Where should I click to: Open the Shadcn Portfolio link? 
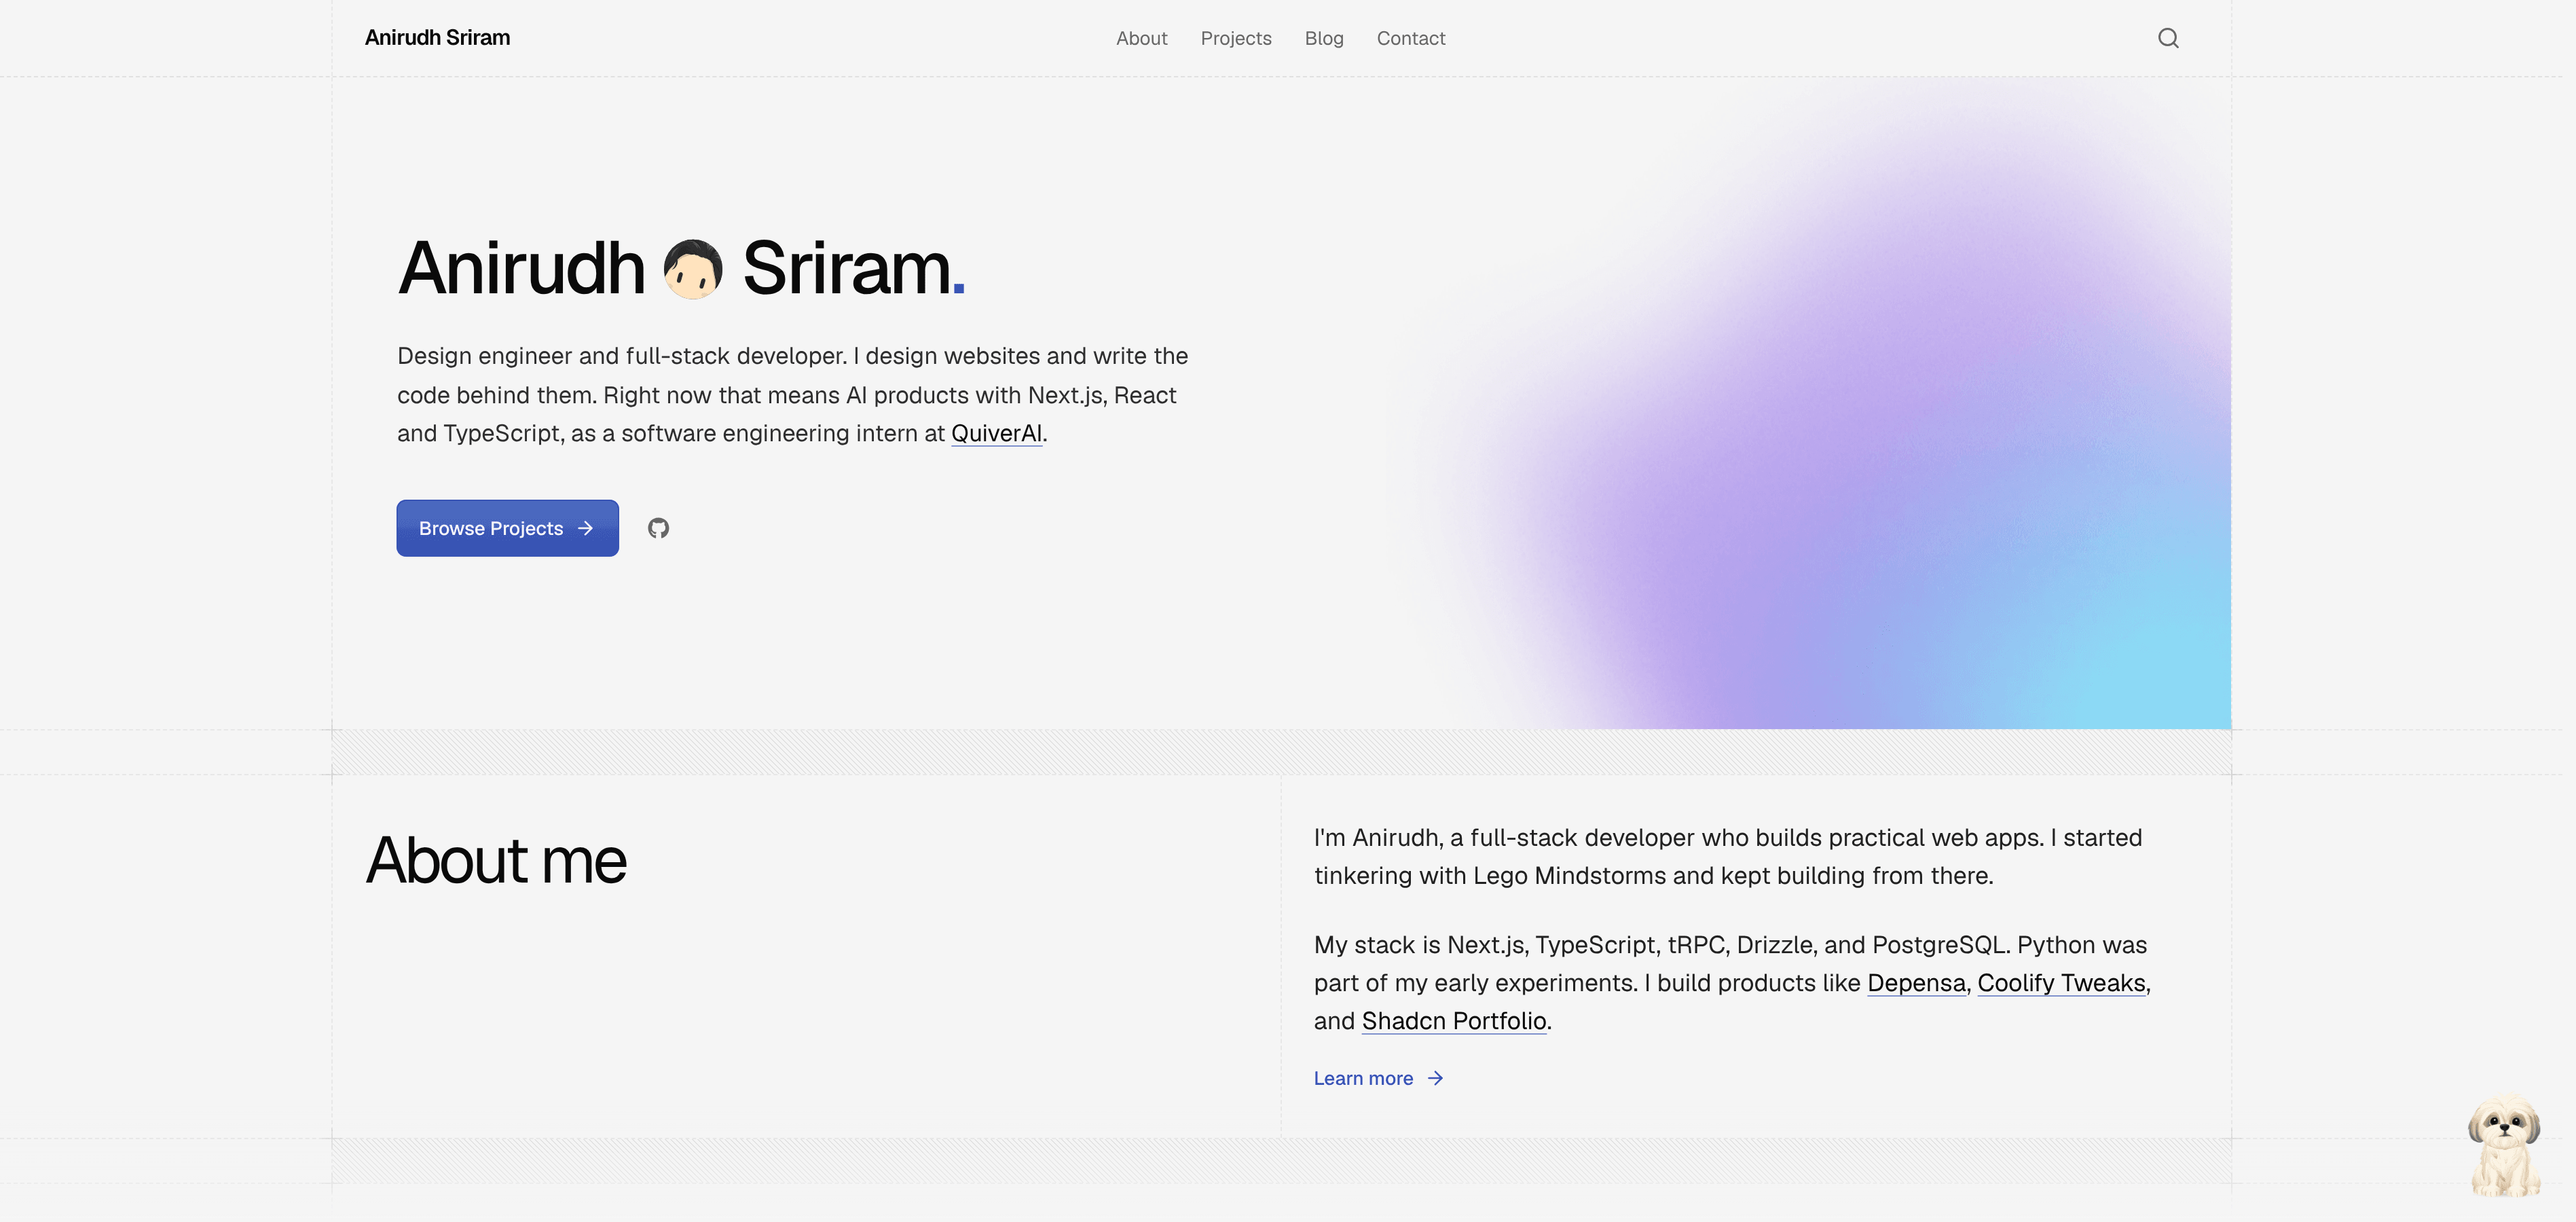(x=1454, y=1021)
